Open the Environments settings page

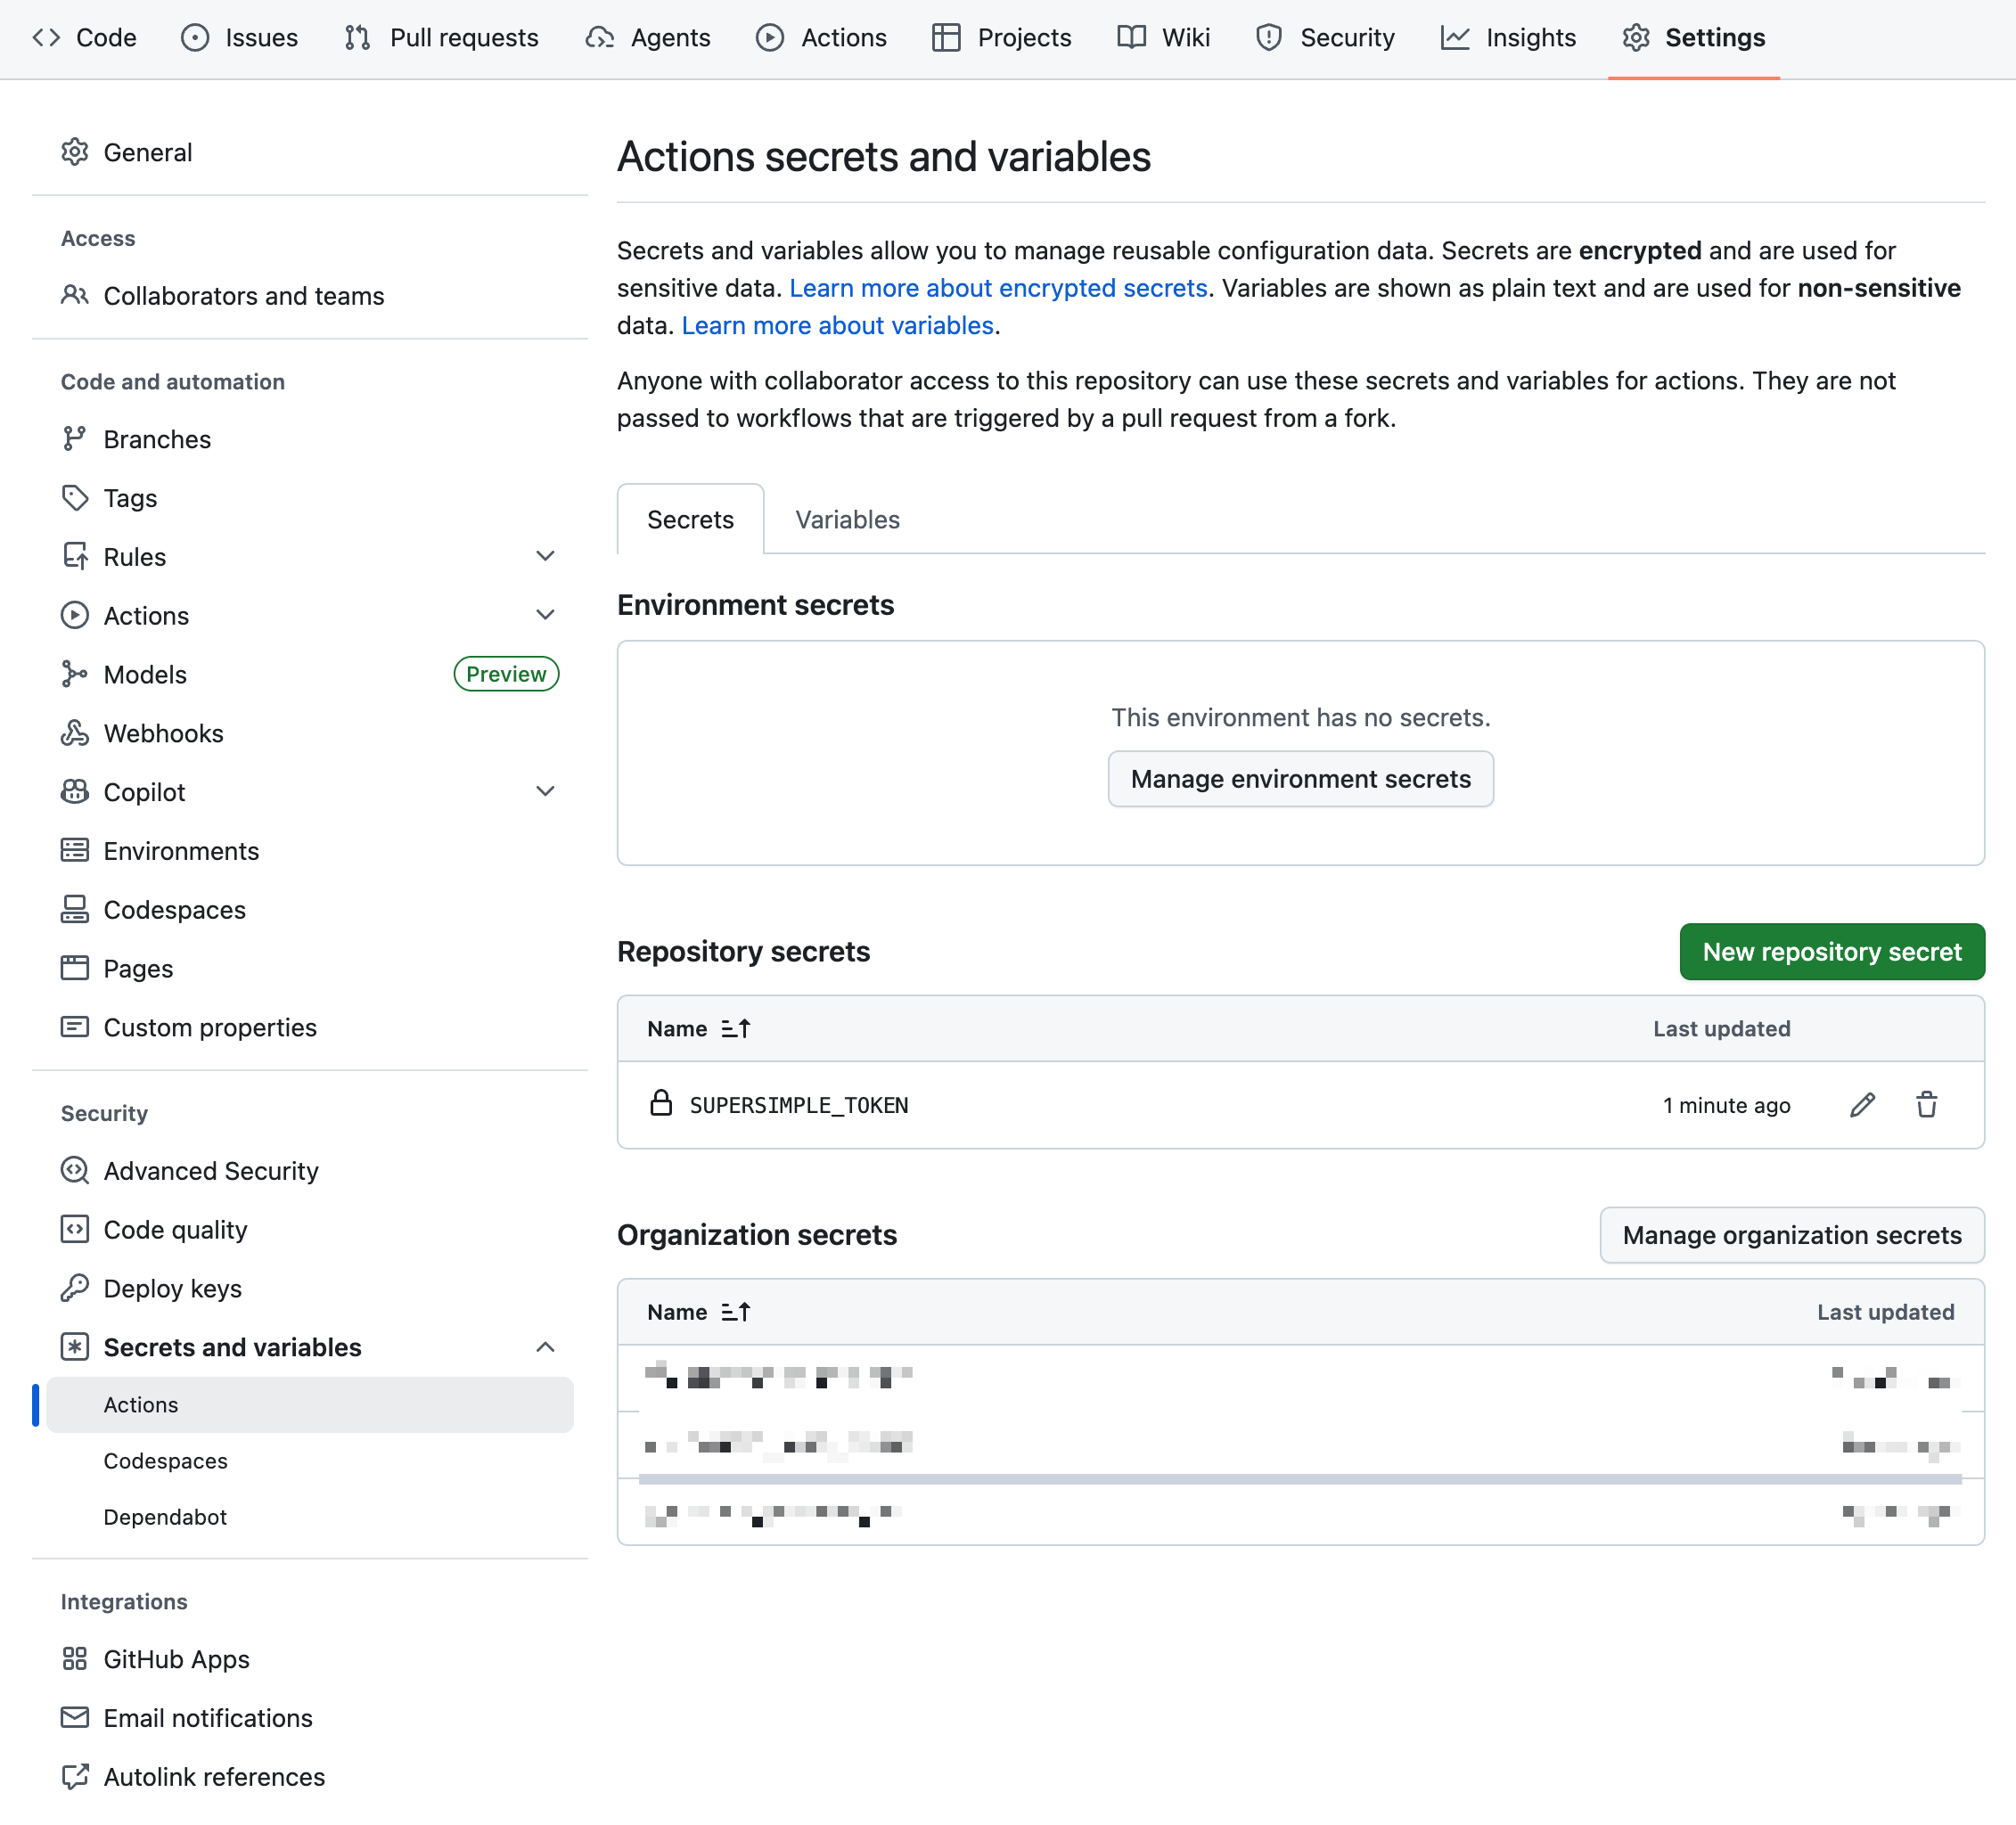(x=181, y=851)
